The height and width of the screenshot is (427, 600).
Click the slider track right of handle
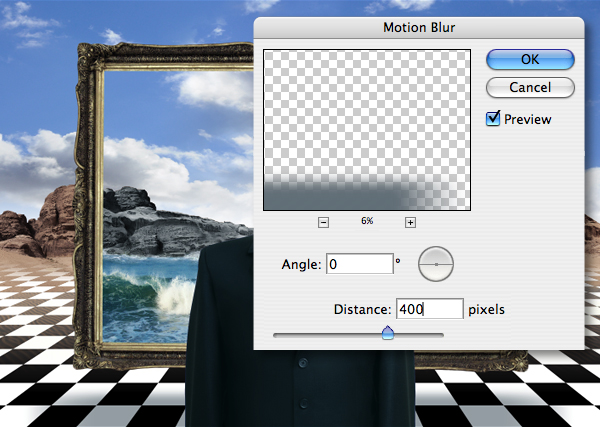419,335
